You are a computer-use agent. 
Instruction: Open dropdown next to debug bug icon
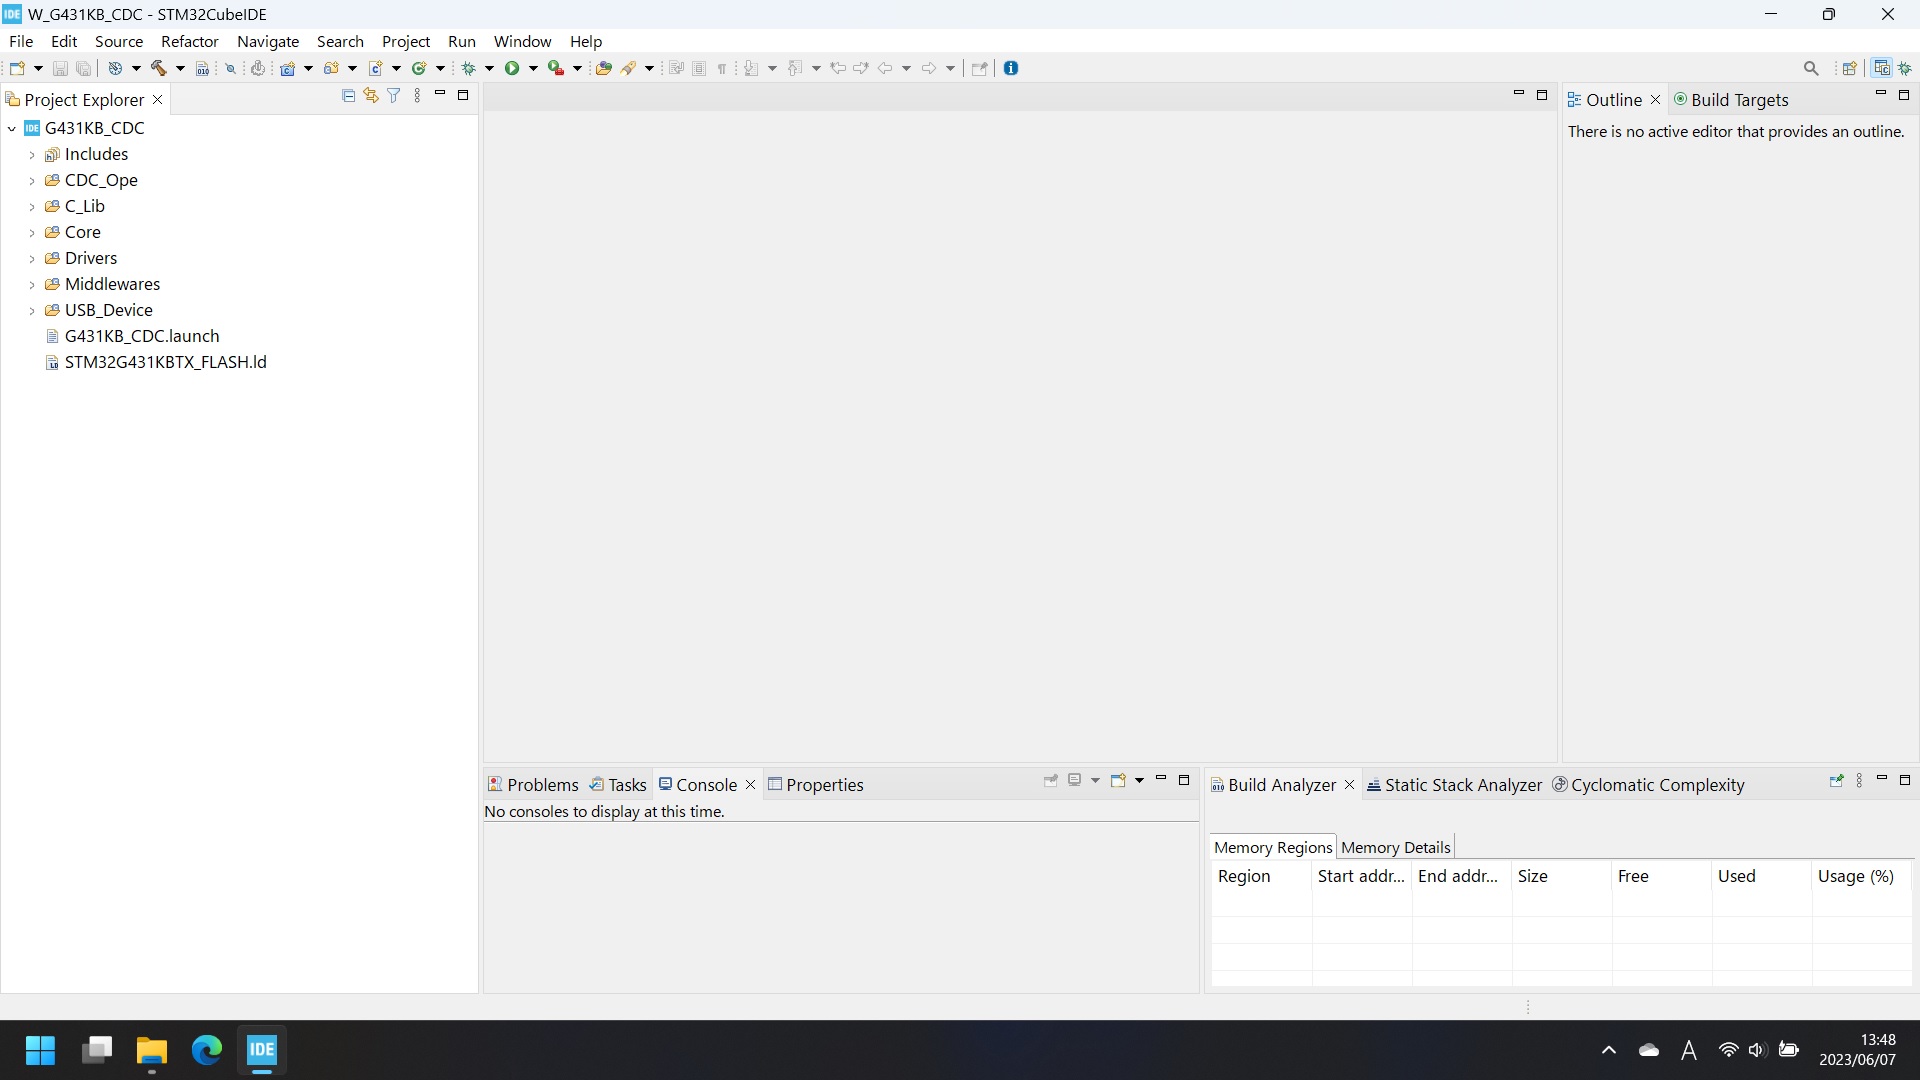tap(490, 68)
